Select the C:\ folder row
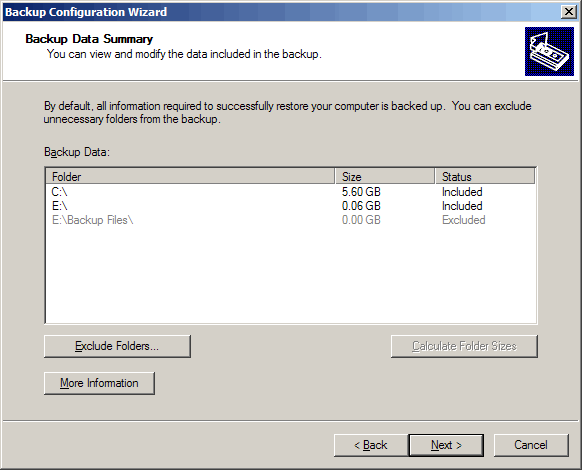This screenshot has height=470, width=582. pyautogui.click(x=291, y=192)
